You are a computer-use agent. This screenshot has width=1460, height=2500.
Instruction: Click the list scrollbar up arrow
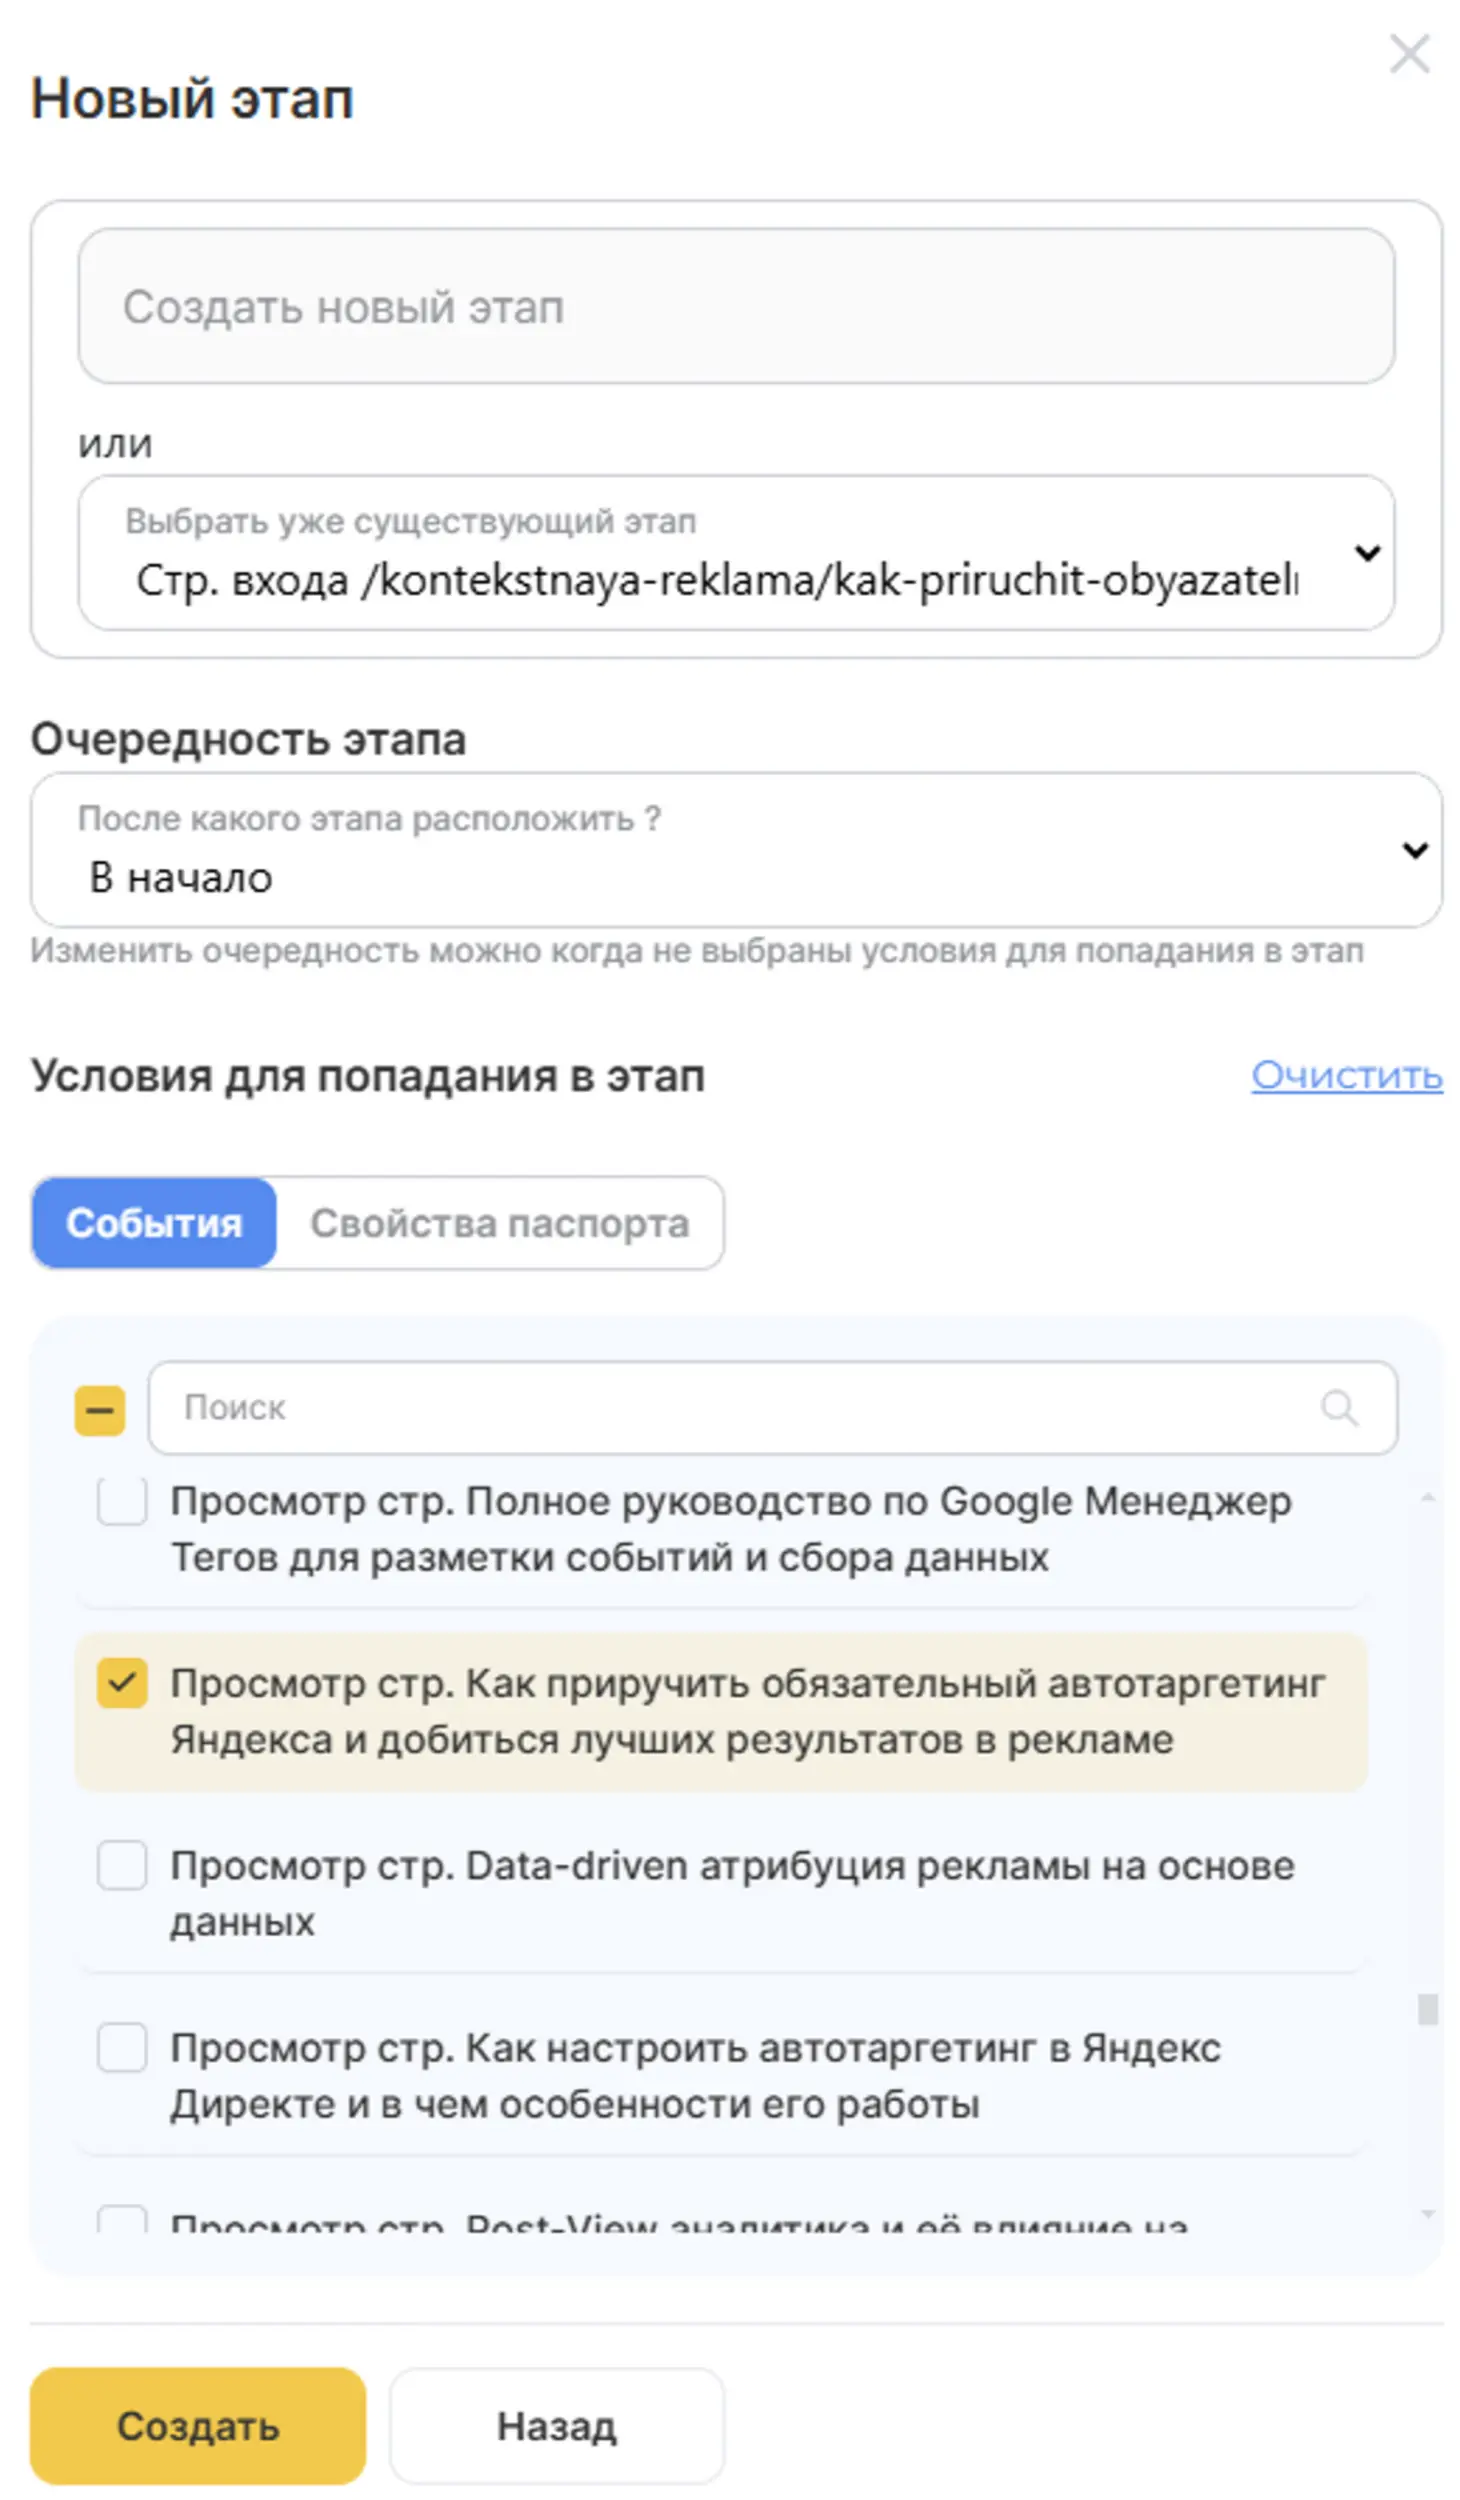(1428, 1497)
